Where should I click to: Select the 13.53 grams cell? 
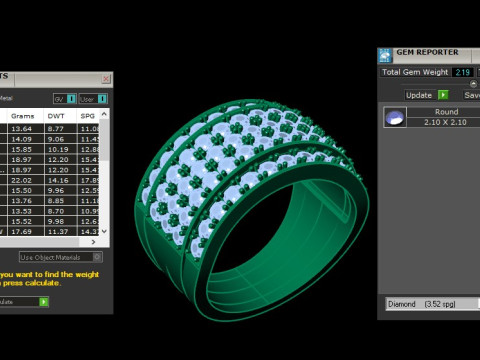(x=25, y=211)
